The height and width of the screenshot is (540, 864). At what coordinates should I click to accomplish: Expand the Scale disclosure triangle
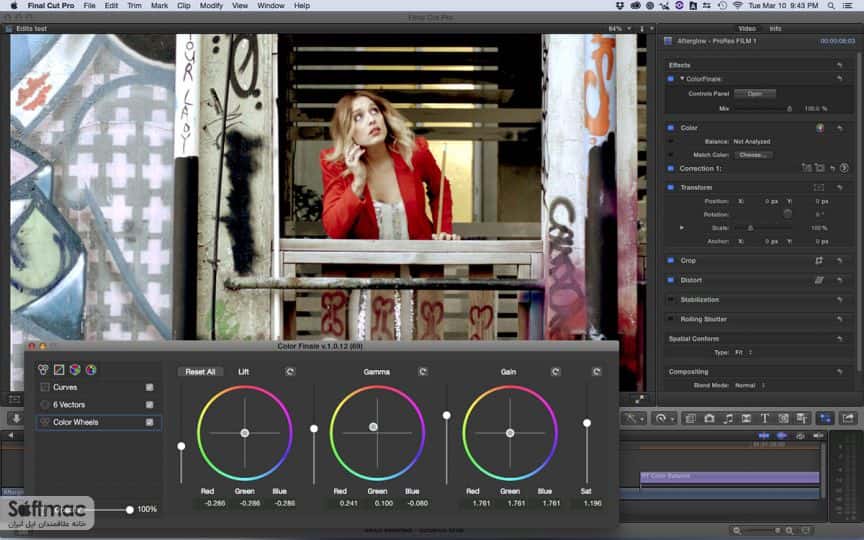tap(682, 228)
